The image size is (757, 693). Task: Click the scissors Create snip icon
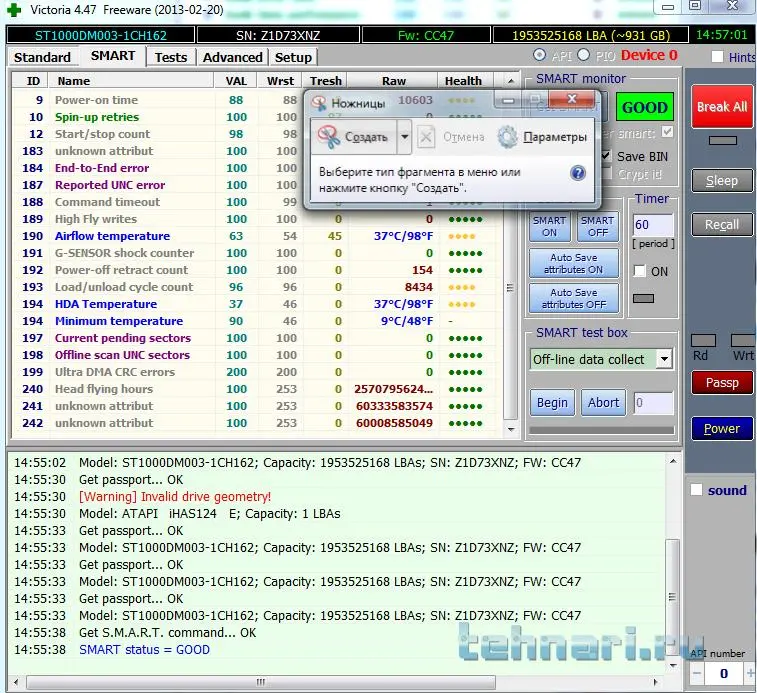(x=330, y=137)
